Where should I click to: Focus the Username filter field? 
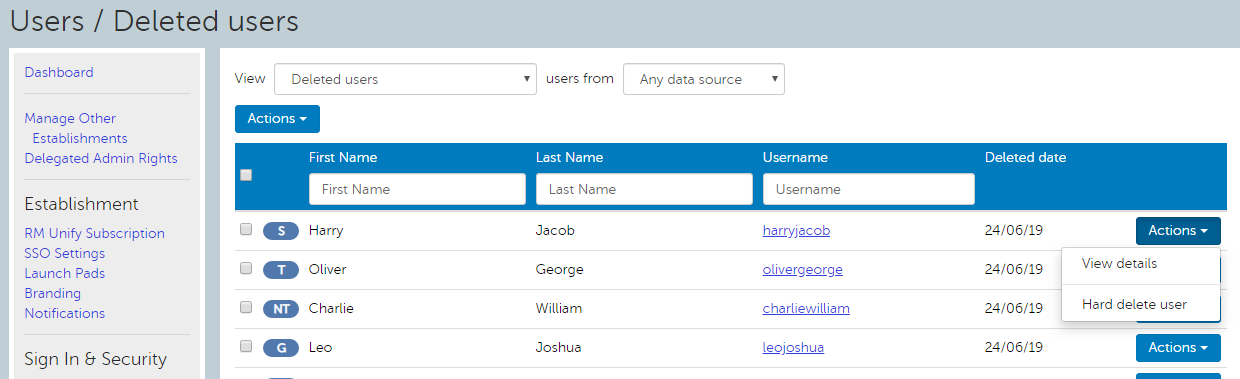pos(869,189)
